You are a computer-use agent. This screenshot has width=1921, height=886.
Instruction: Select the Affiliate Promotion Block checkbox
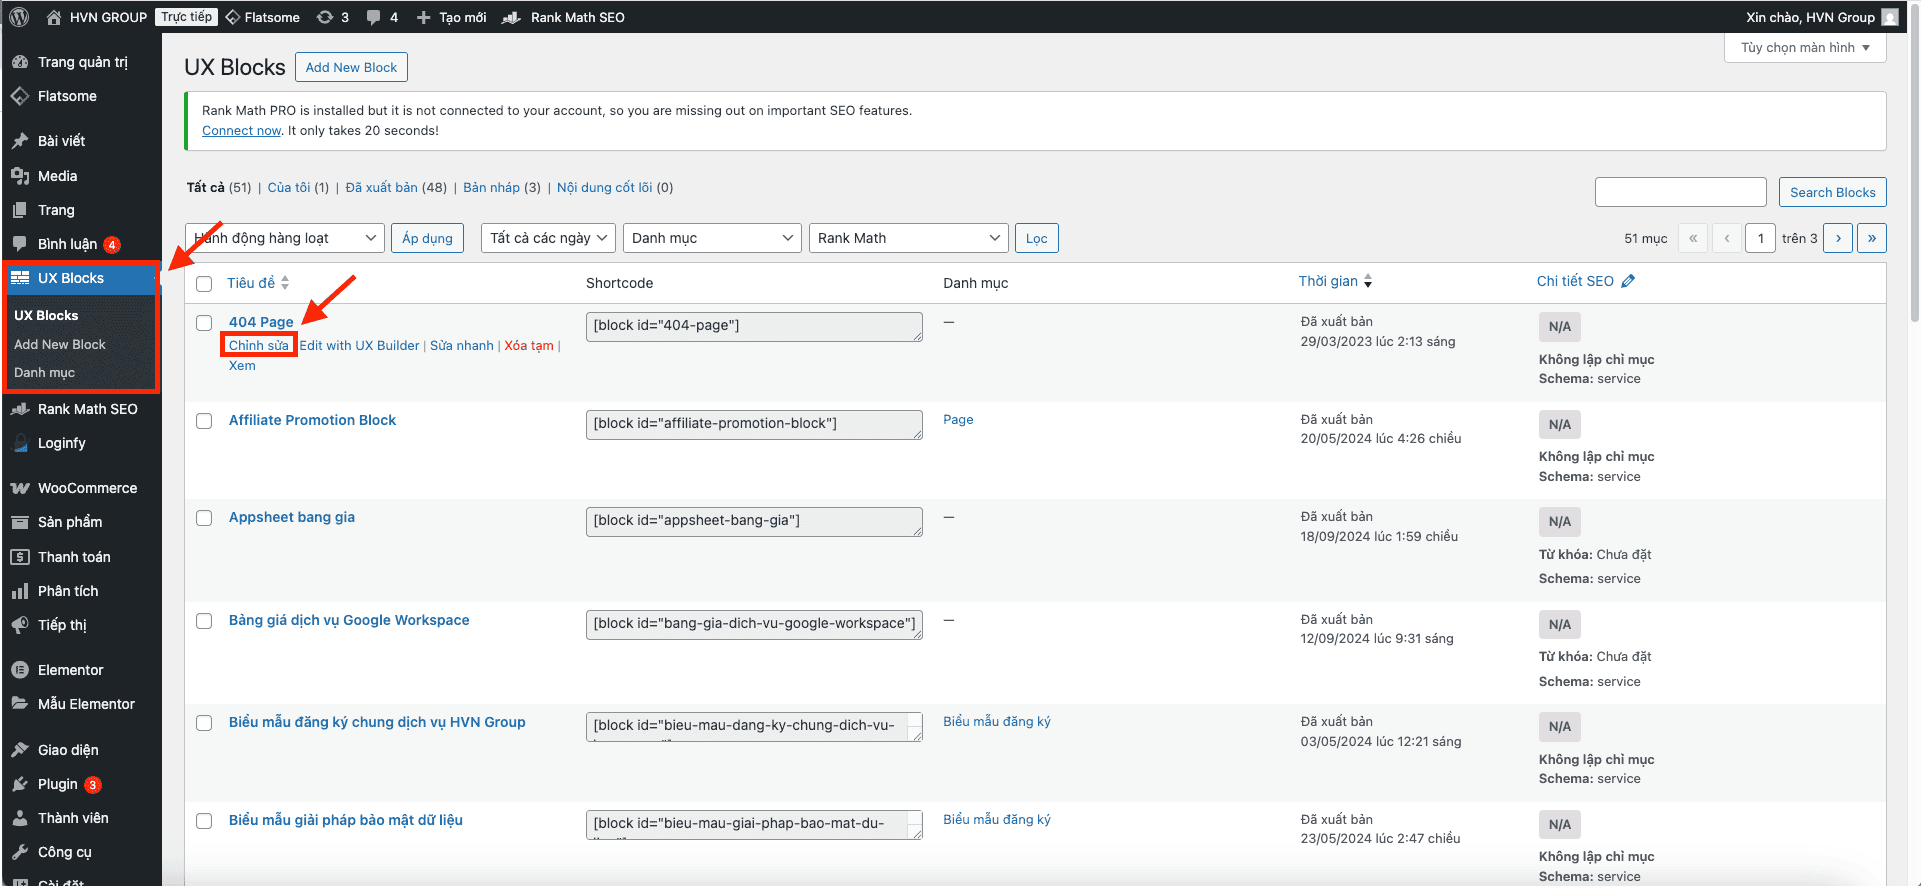point(204,421)
